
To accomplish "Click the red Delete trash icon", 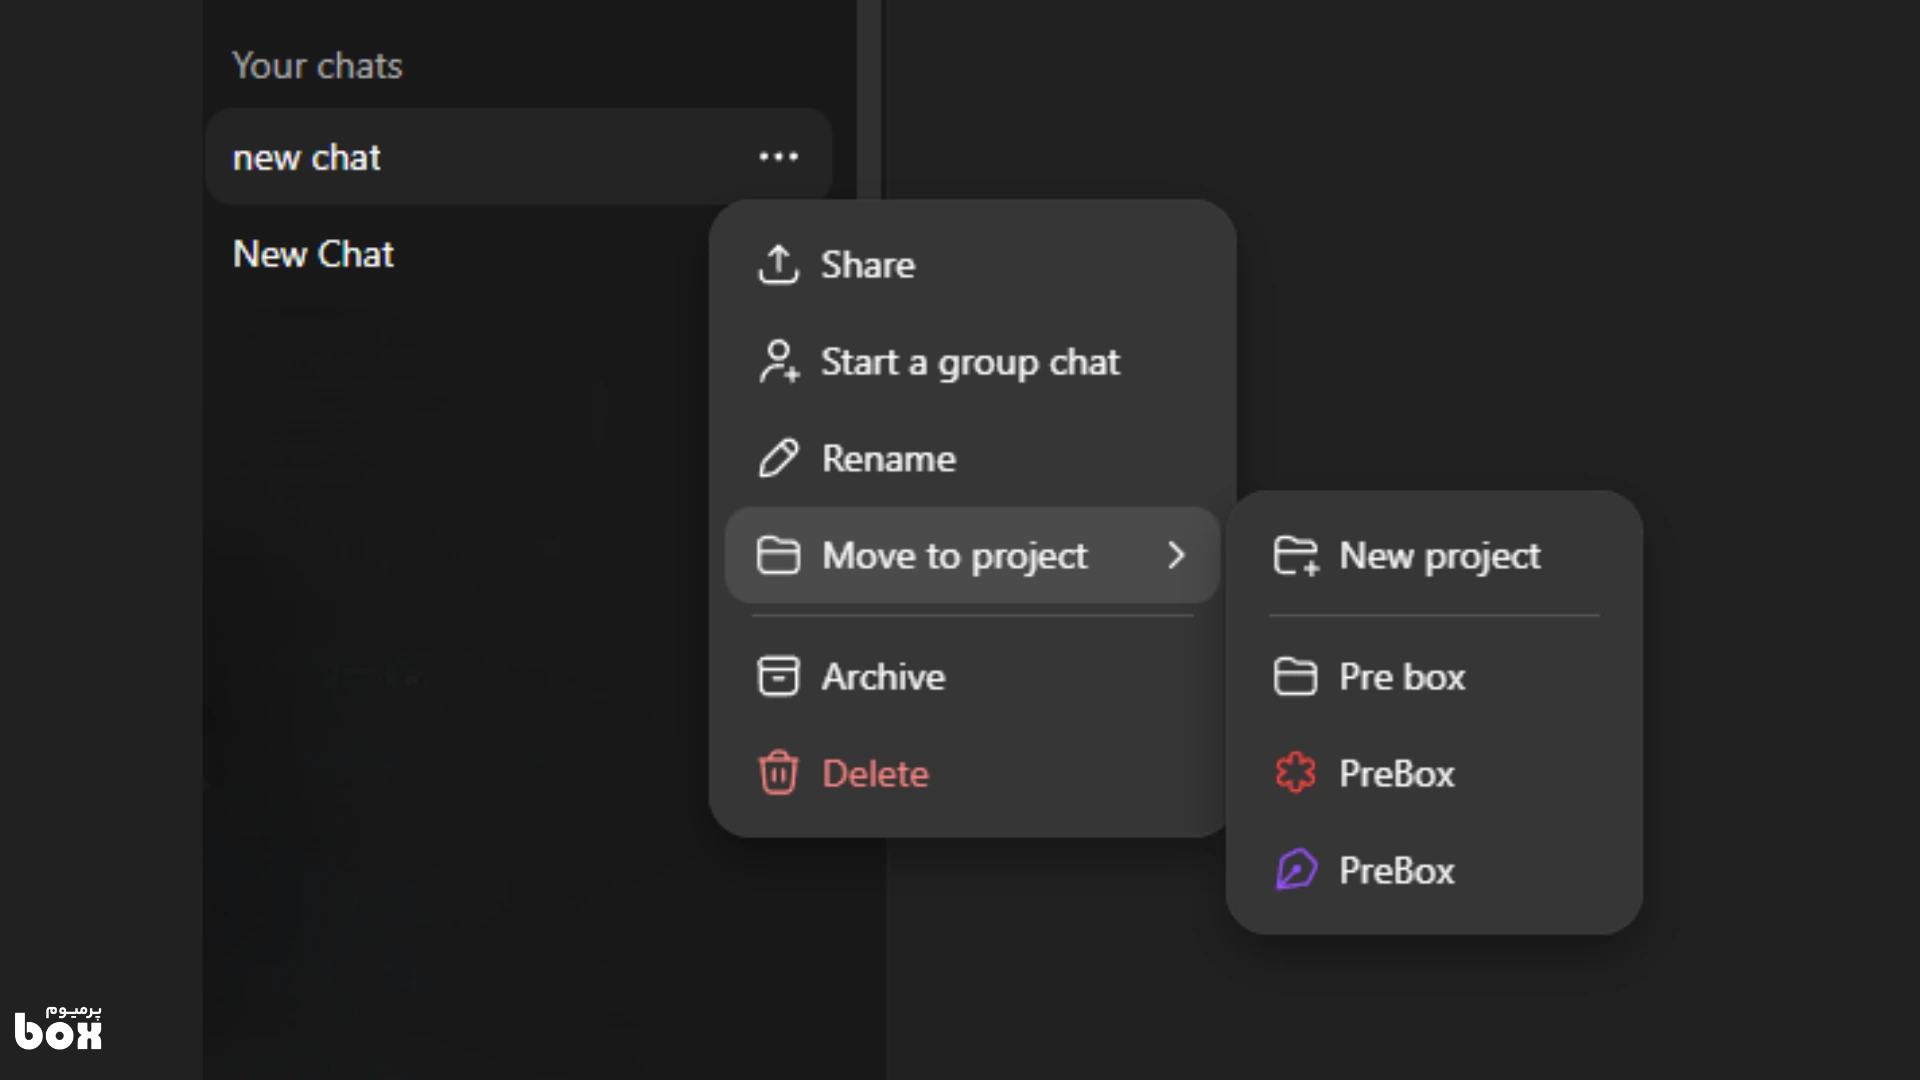I will (x=778, y=773).
